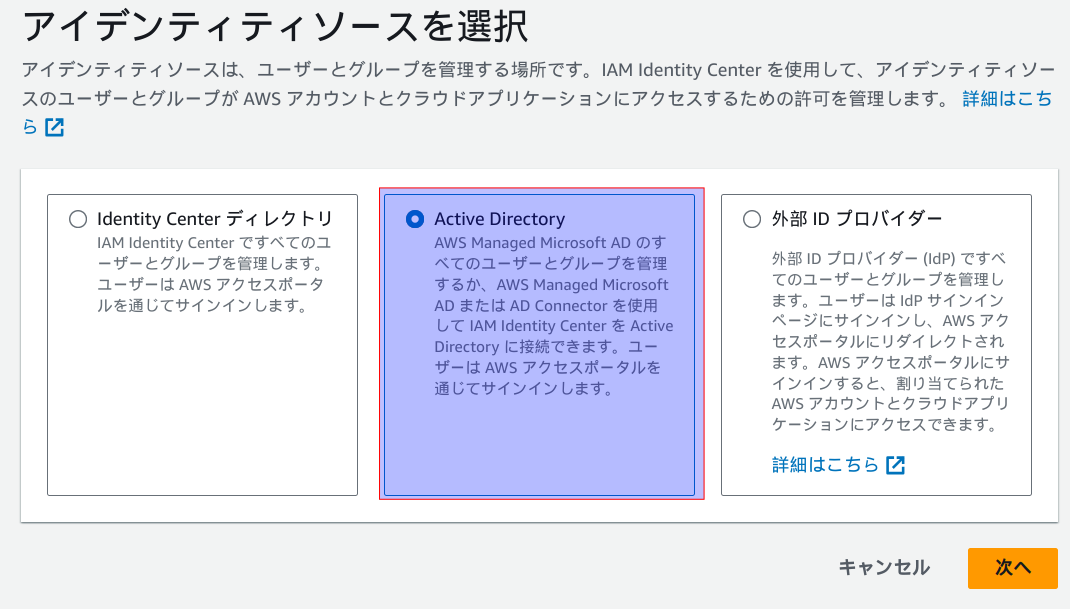The image size is (1070, 609).
Task: Click the Active Directory card description text
Action: 553,315
